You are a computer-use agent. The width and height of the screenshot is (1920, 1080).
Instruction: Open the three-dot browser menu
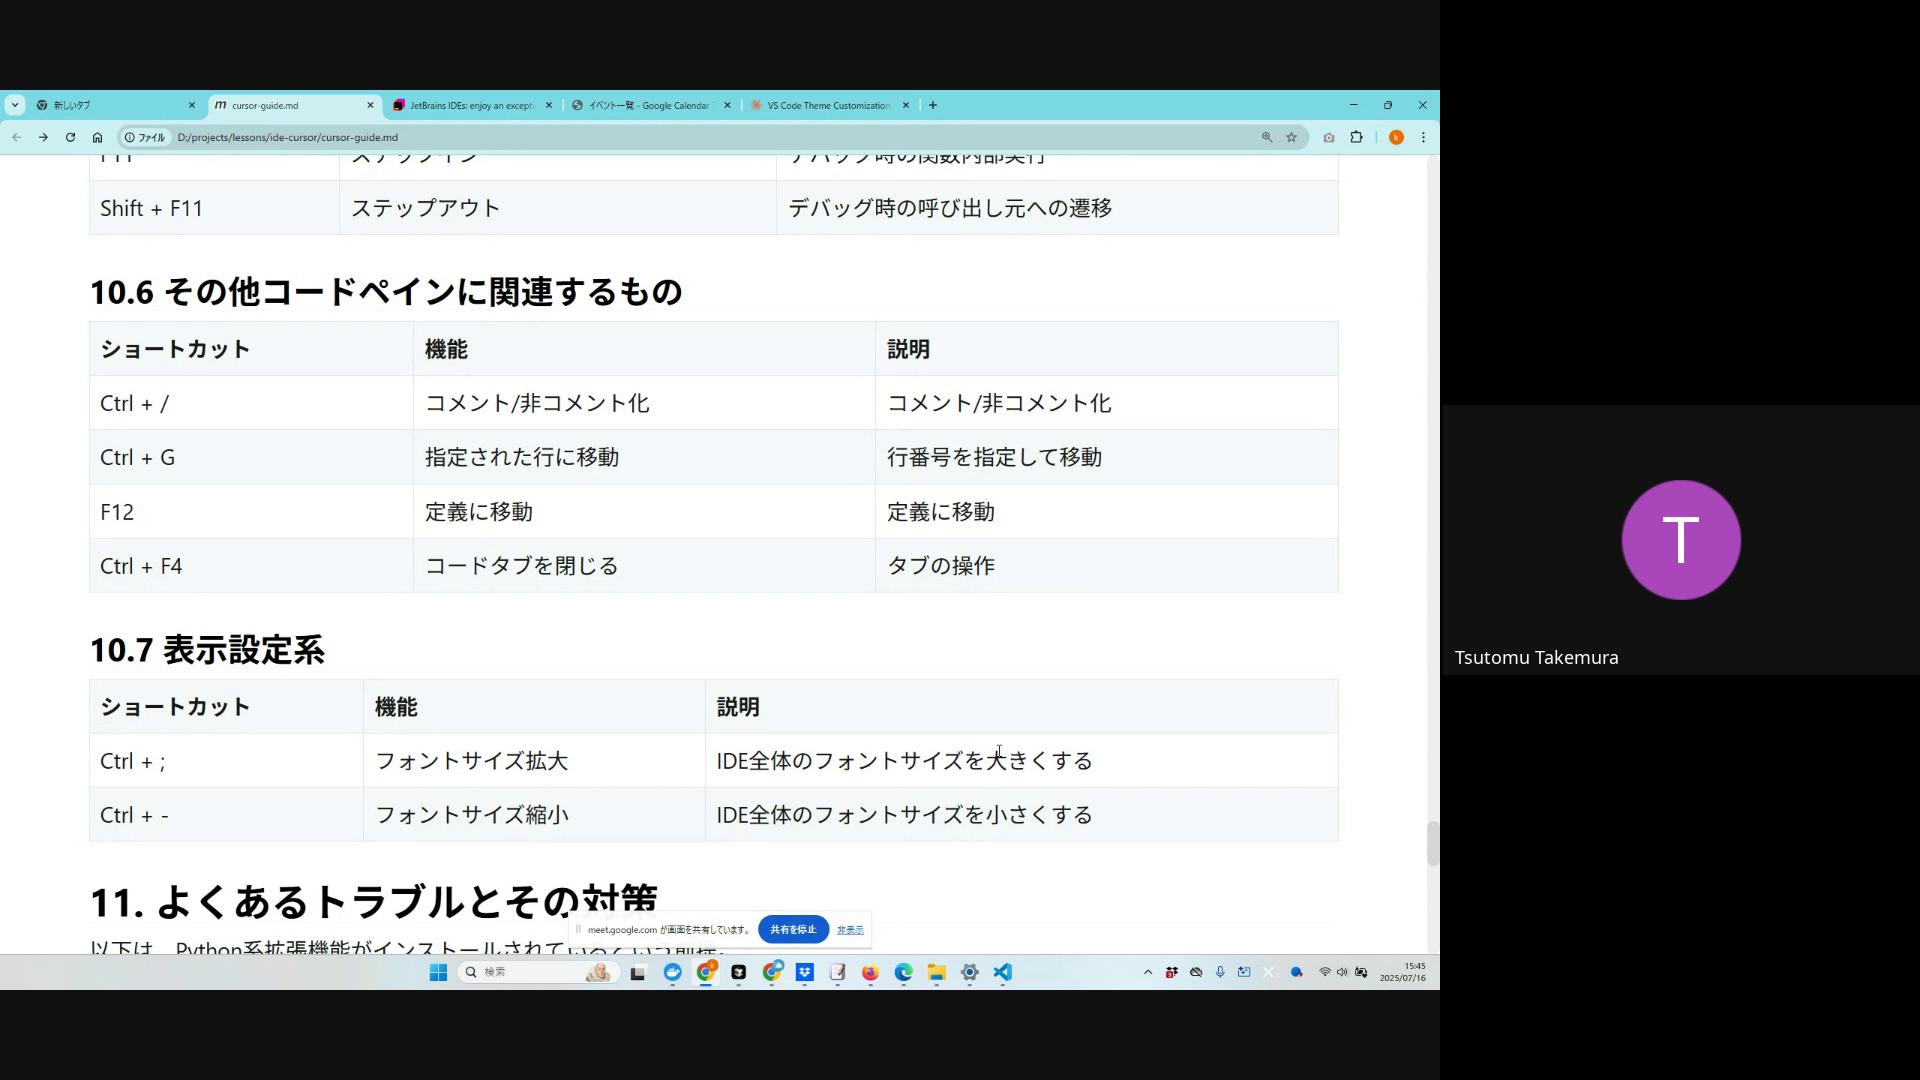(x=1423, y=138)
